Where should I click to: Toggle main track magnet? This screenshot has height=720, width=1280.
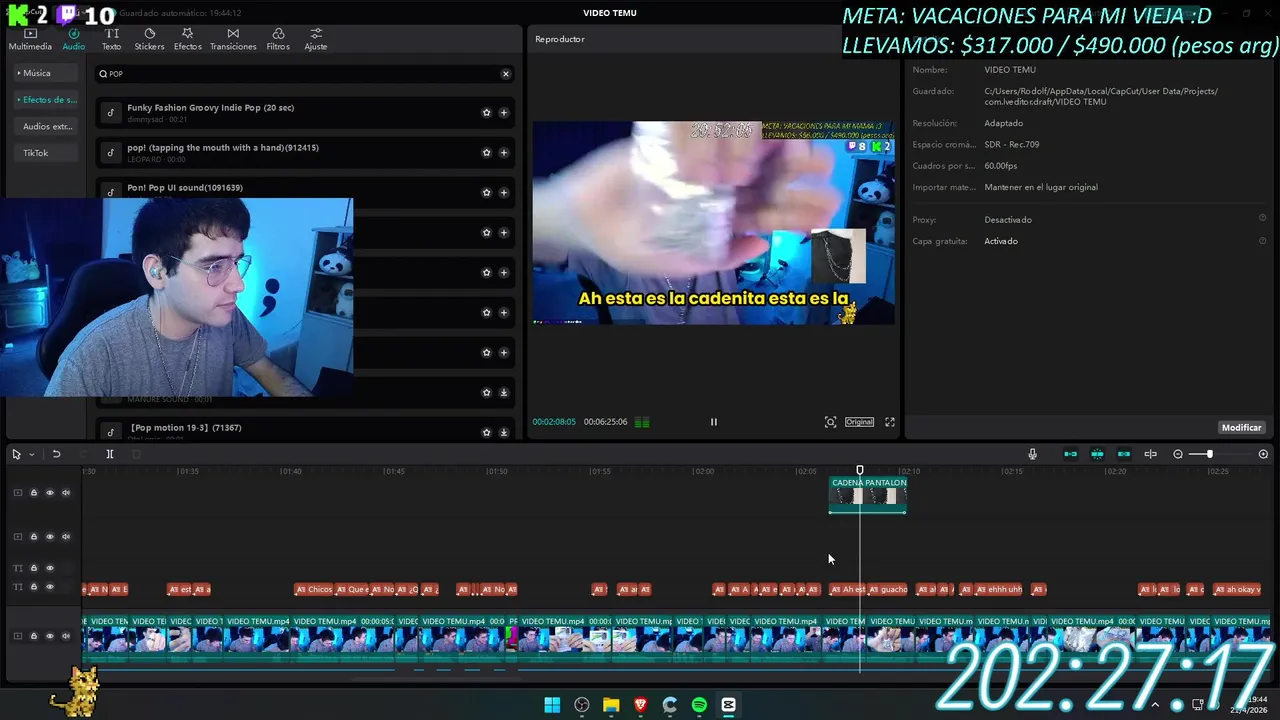click(1070, 454)
